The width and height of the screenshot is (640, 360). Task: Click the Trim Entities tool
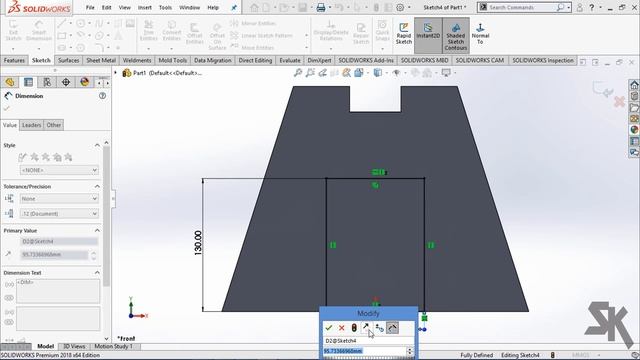tap(149, 31)
